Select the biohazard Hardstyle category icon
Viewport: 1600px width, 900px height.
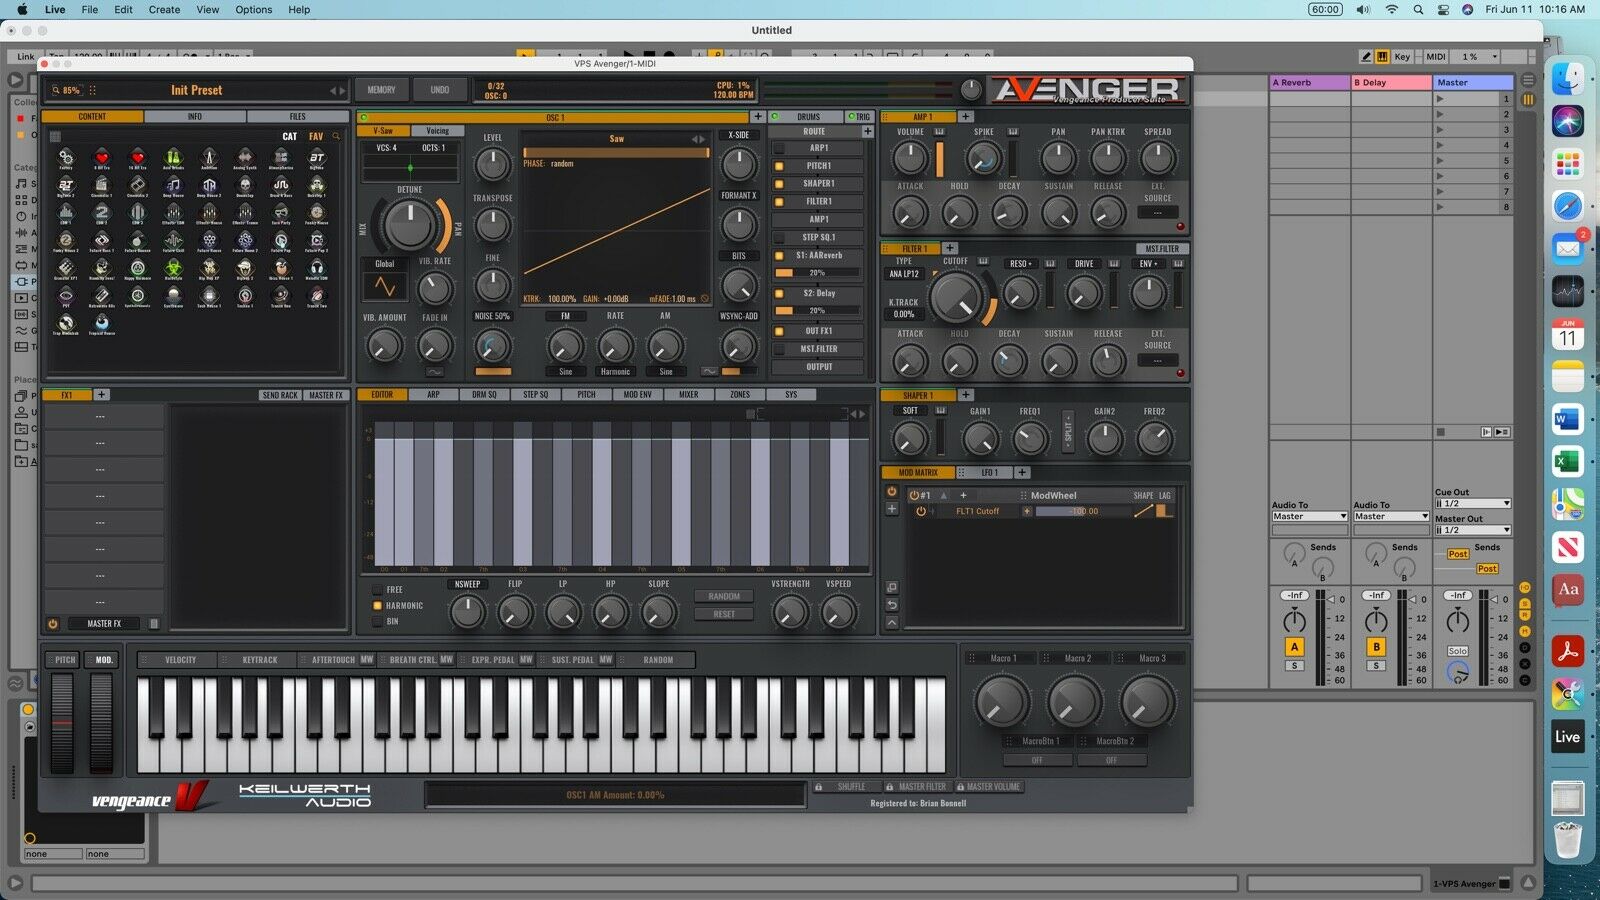tap(173, 268)
